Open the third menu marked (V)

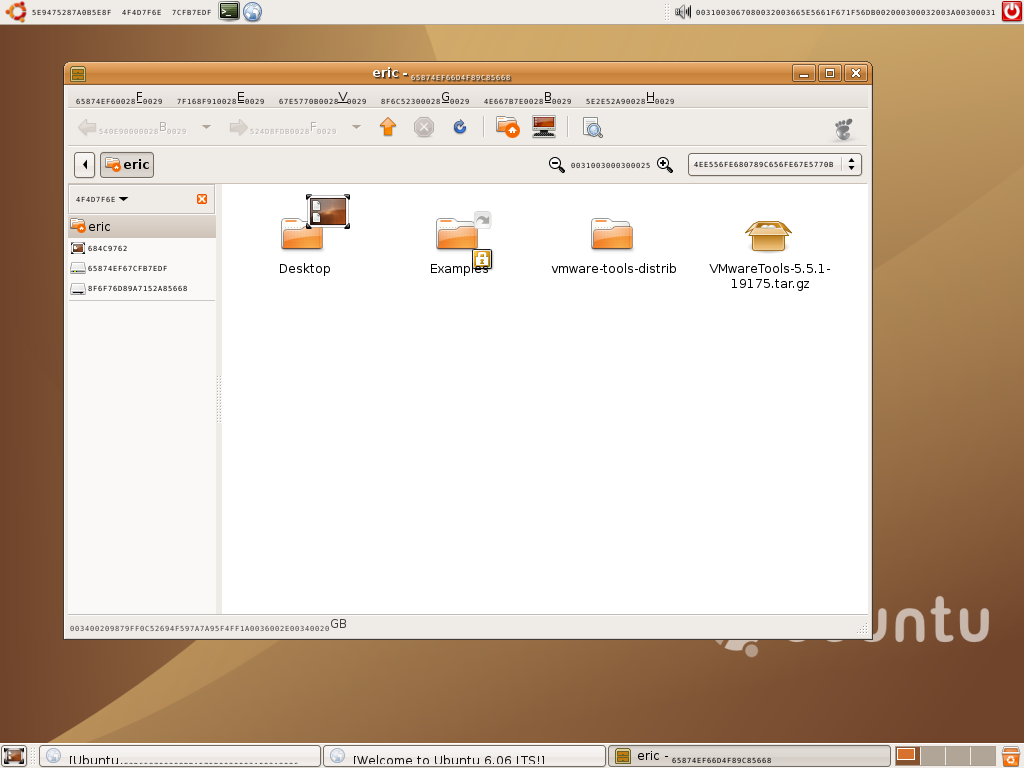(x=323, y=99)
